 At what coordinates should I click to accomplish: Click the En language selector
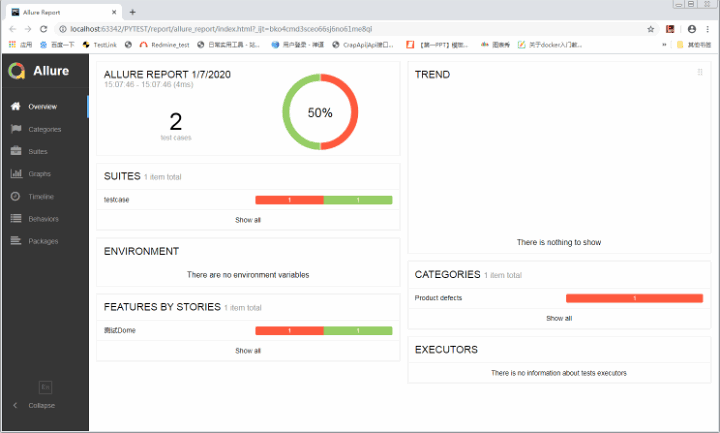pyautogui.click(x=45, y=387)
